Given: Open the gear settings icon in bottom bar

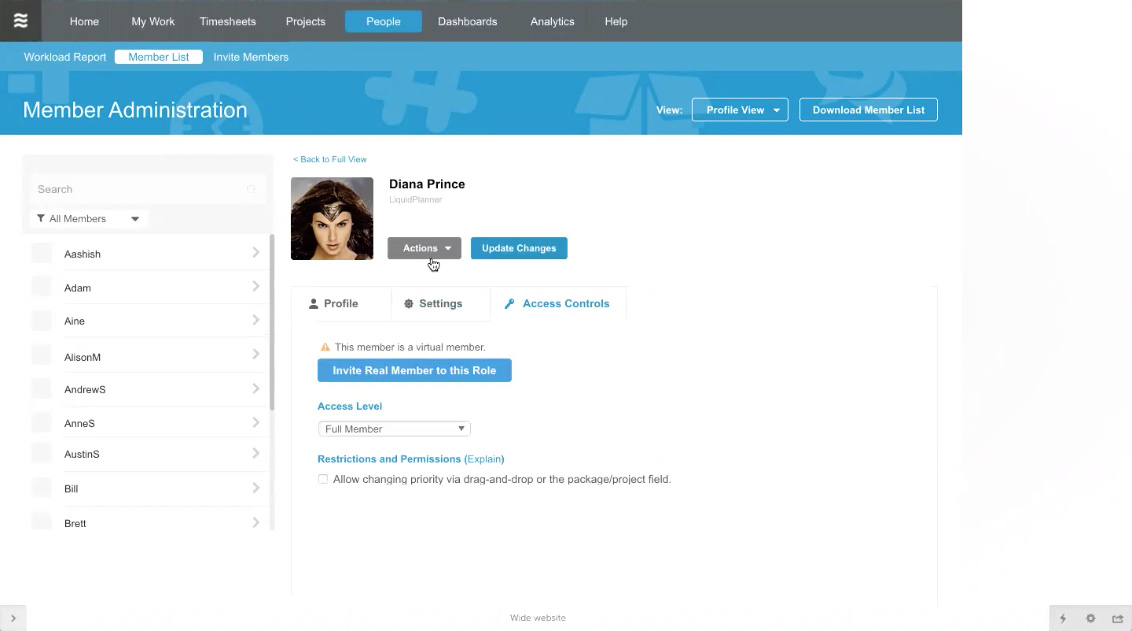Looking at the screenshot, I should tap(1090, 619).
